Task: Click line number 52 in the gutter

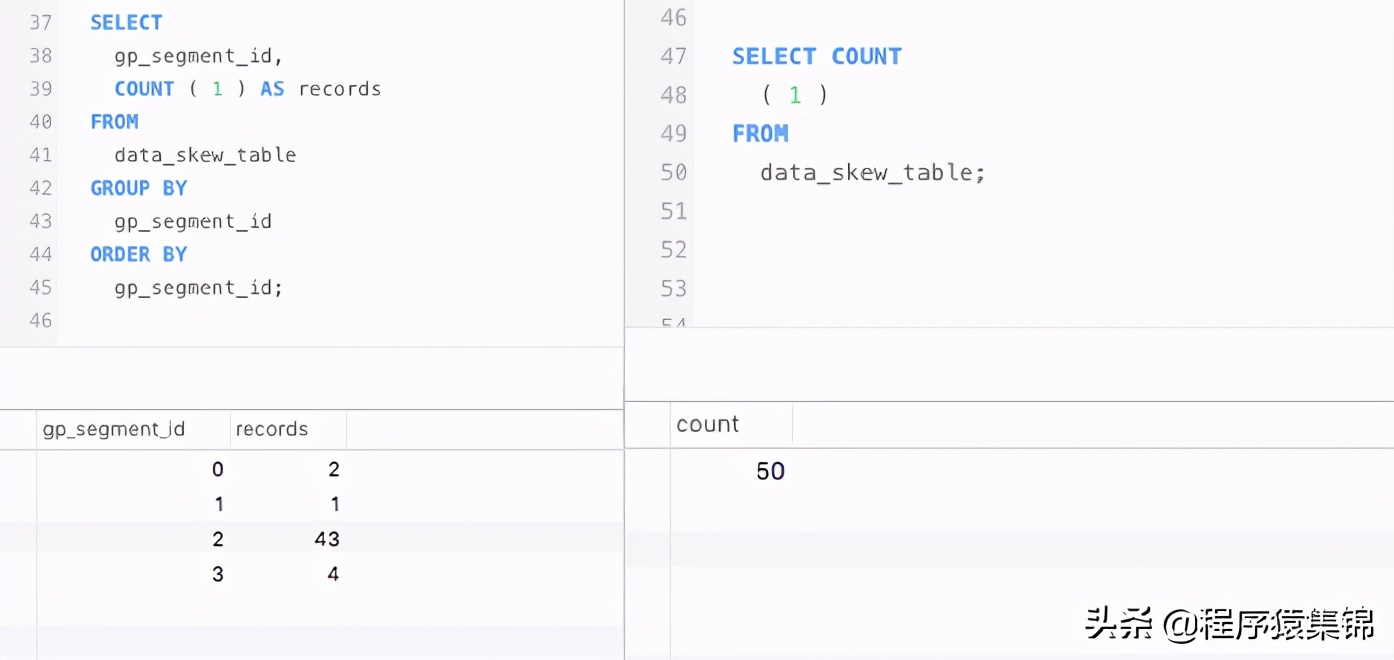Action: (x=674, y=250)
